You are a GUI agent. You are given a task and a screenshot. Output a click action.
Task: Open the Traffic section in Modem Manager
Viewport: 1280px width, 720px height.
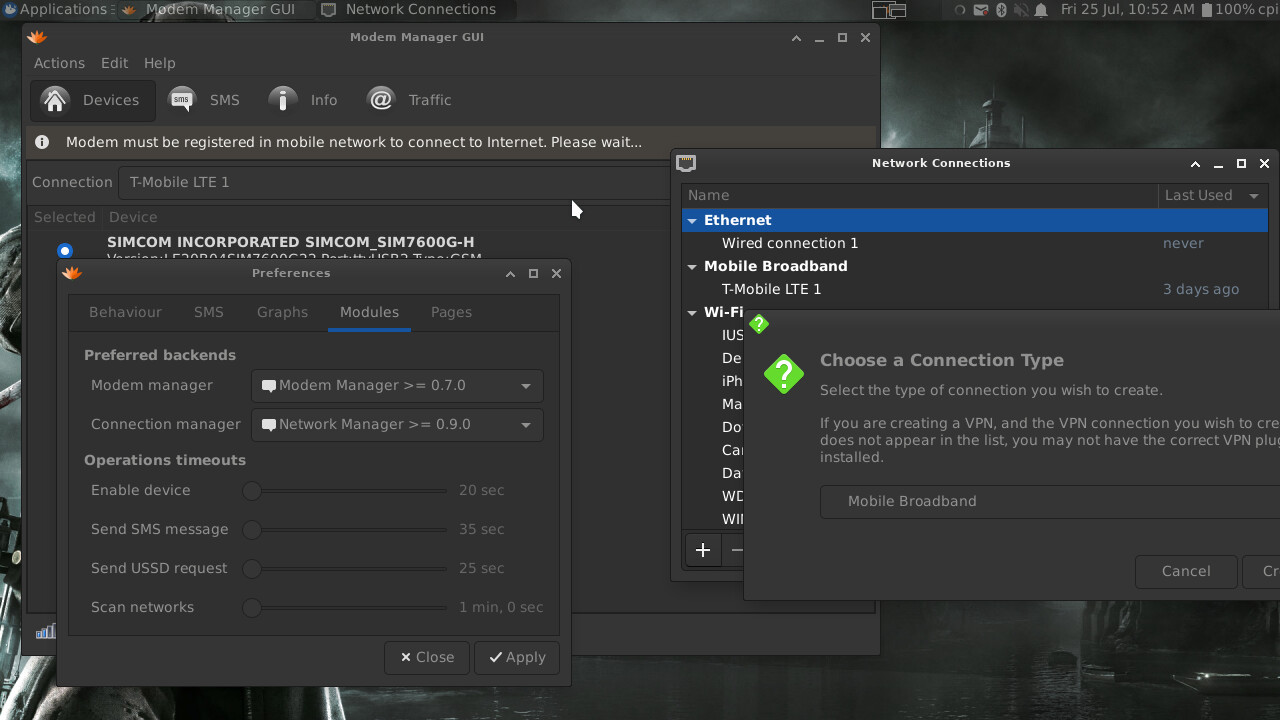pos(409,100)
